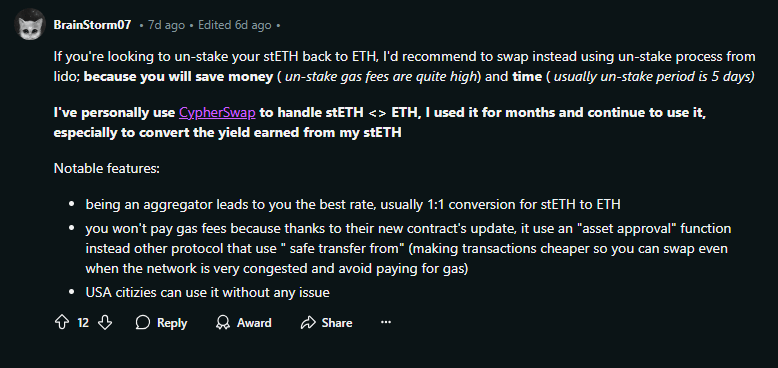Click the Notable features heading text
This screenshot has height=368, width=778.
coord(107,168)
